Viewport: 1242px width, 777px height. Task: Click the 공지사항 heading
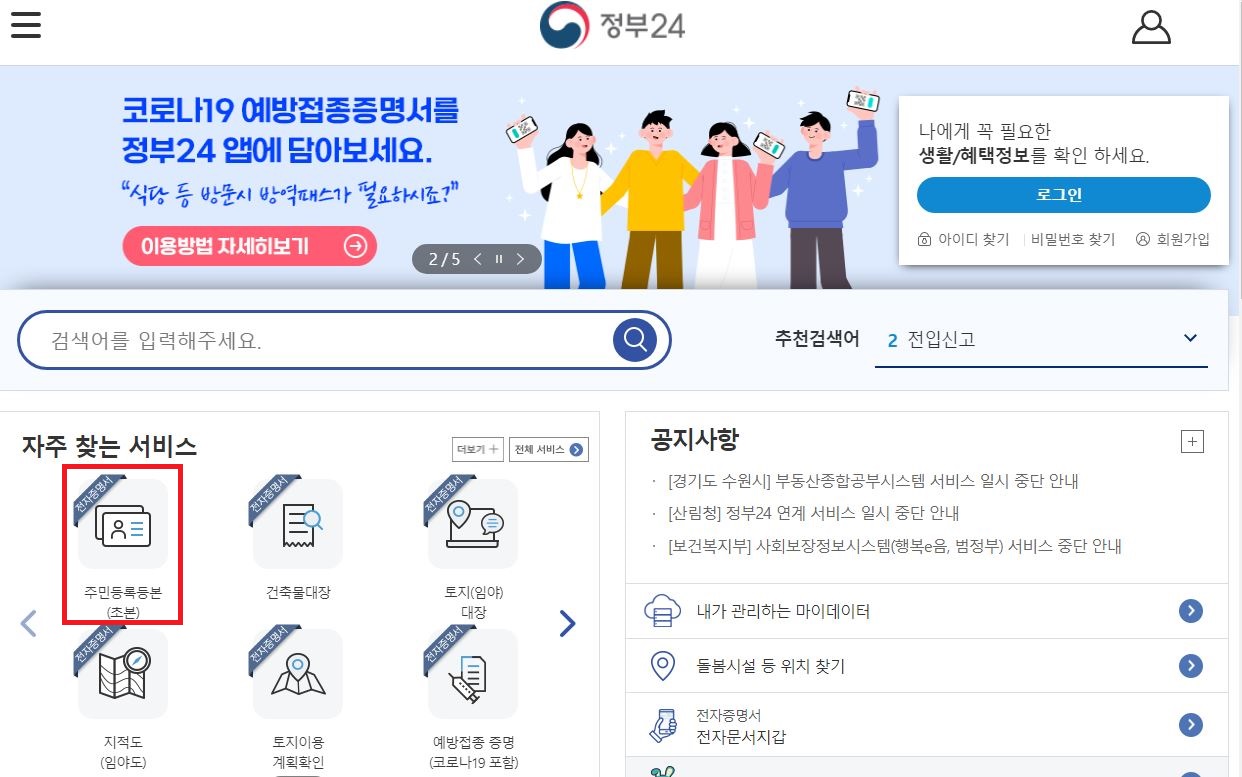pyautogui.click(x=695, y=440)
